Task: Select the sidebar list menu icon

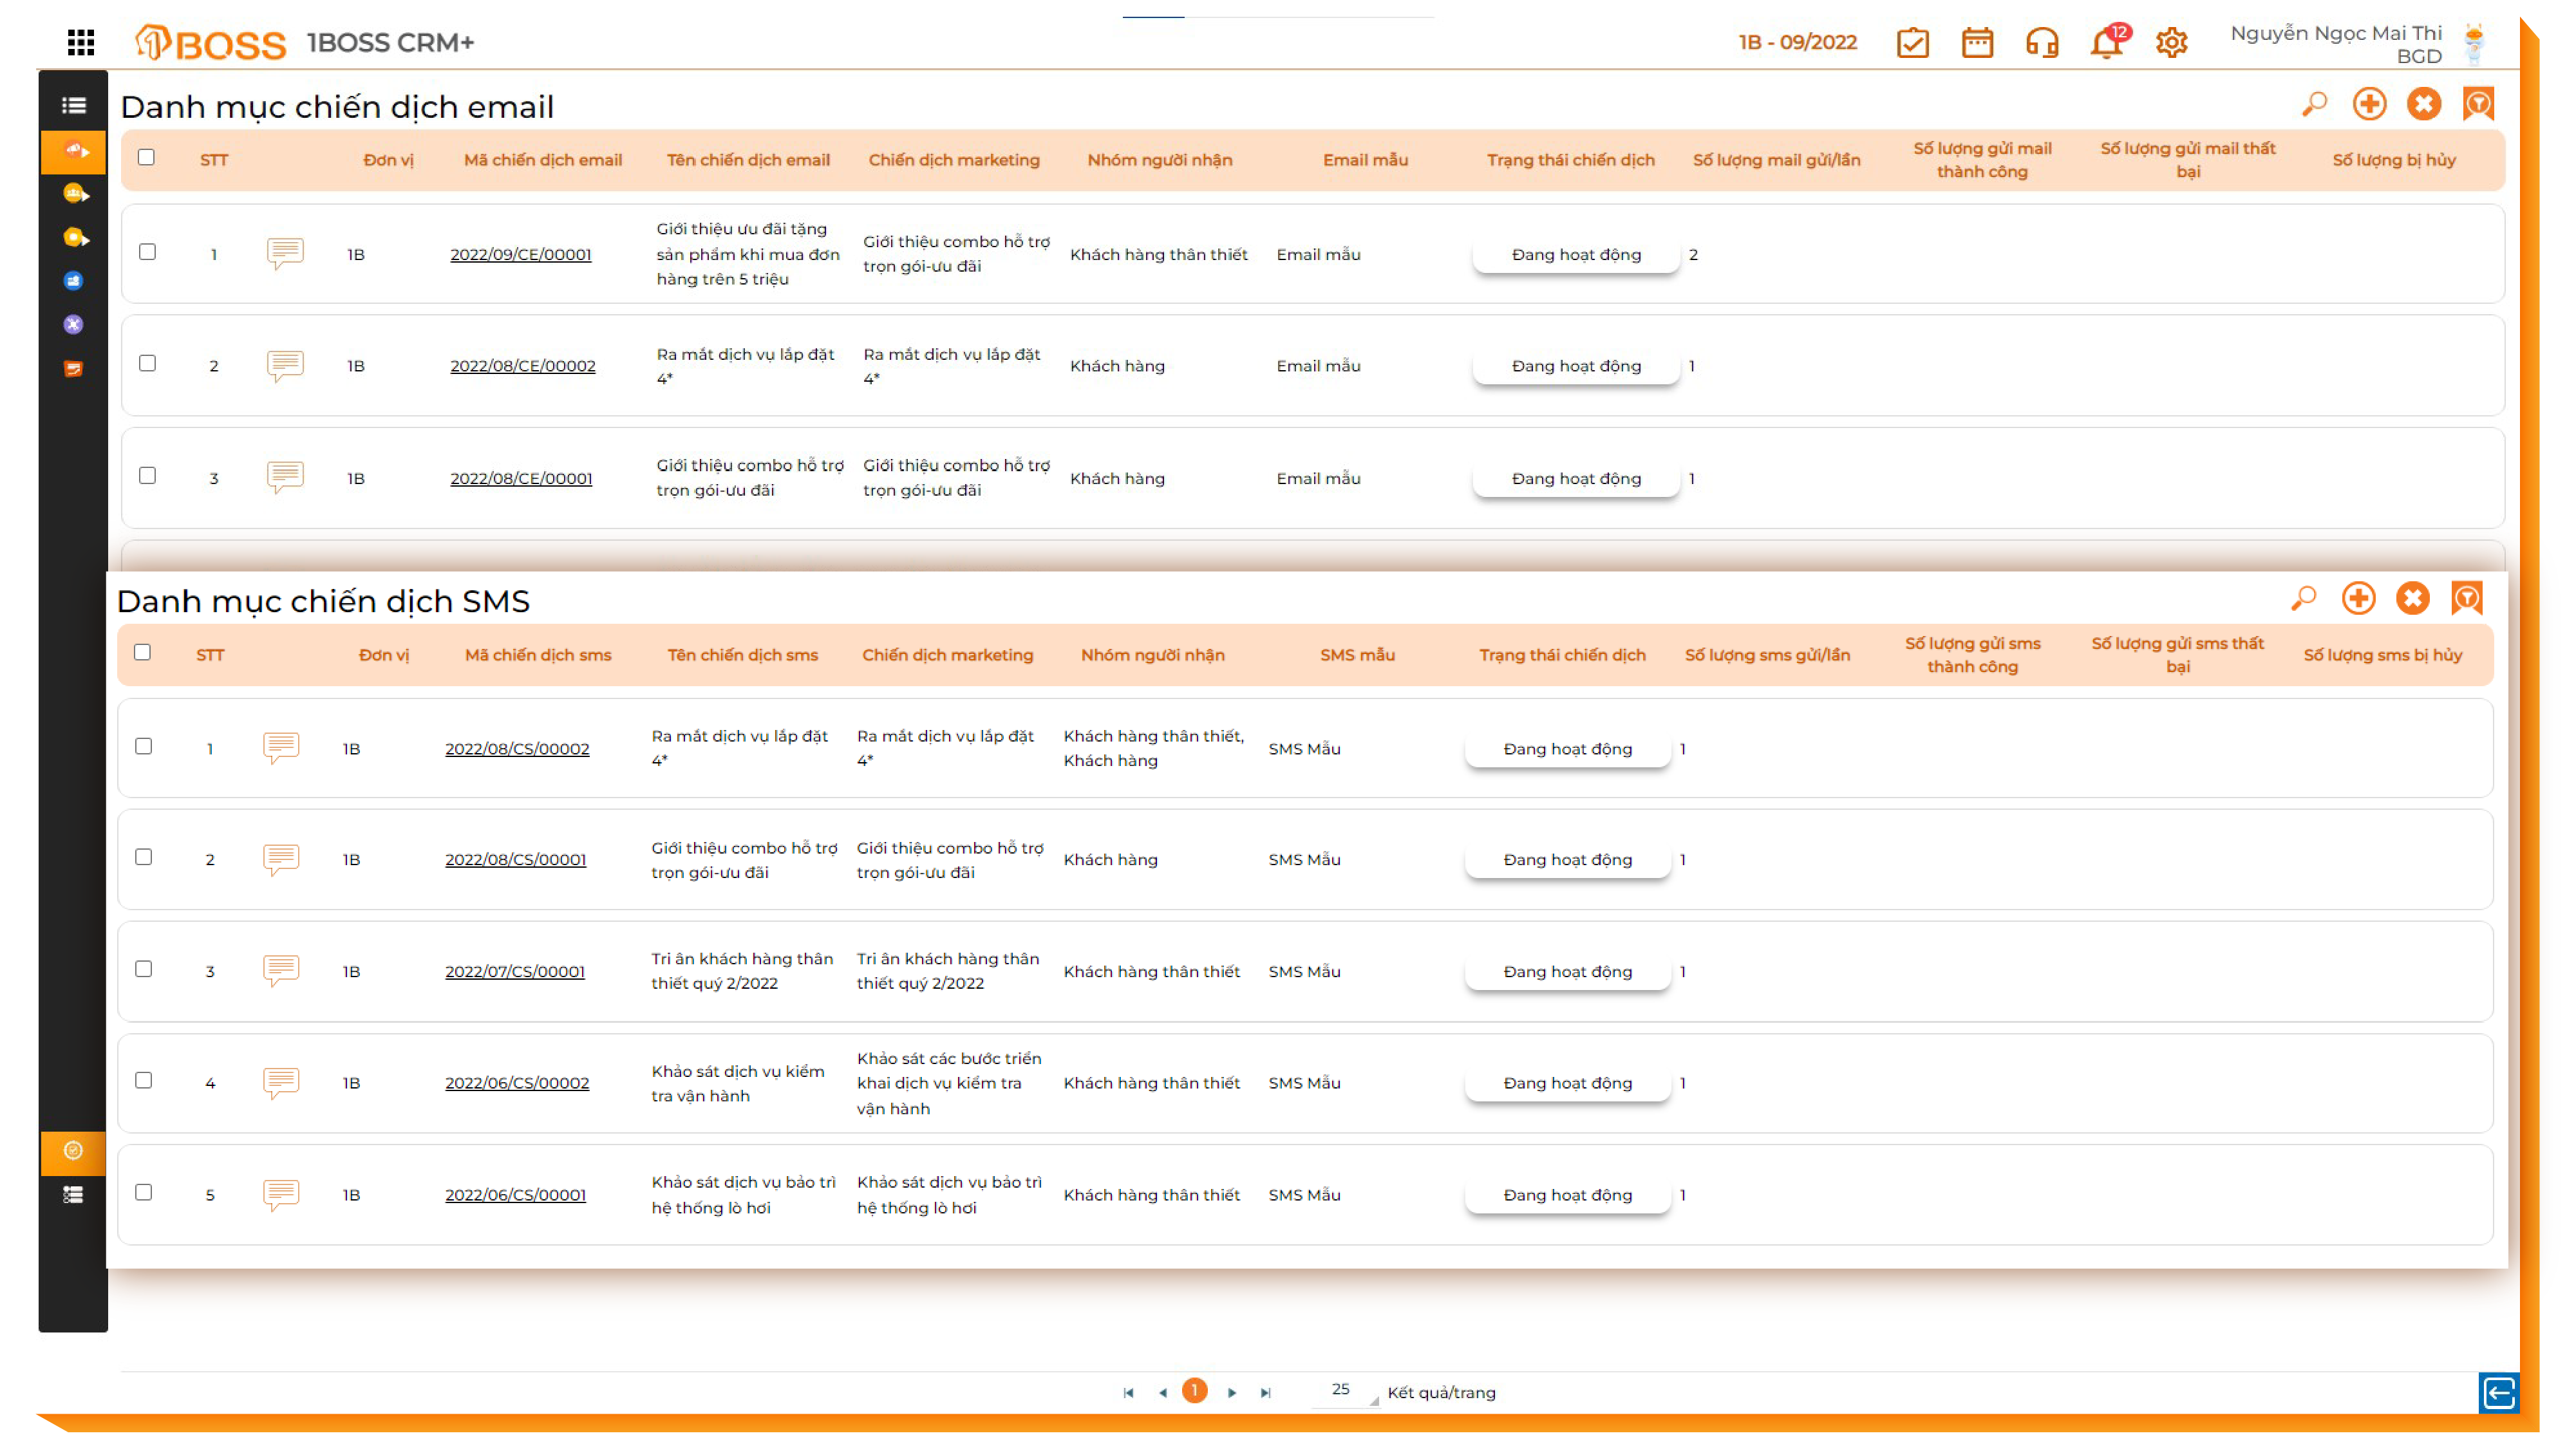Action: pos(73,105)
